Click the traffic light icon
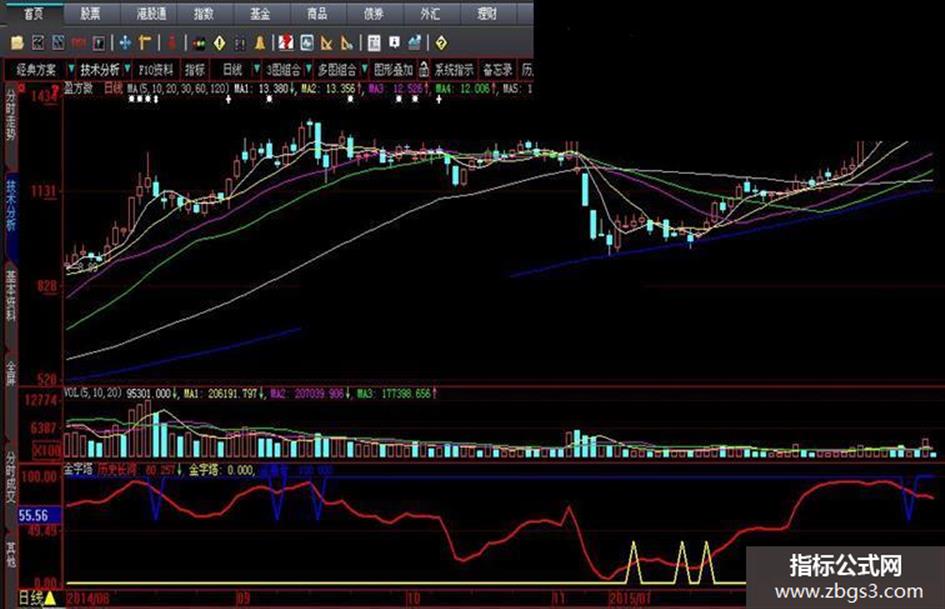945x609 pixels. (x=199, y=43)
